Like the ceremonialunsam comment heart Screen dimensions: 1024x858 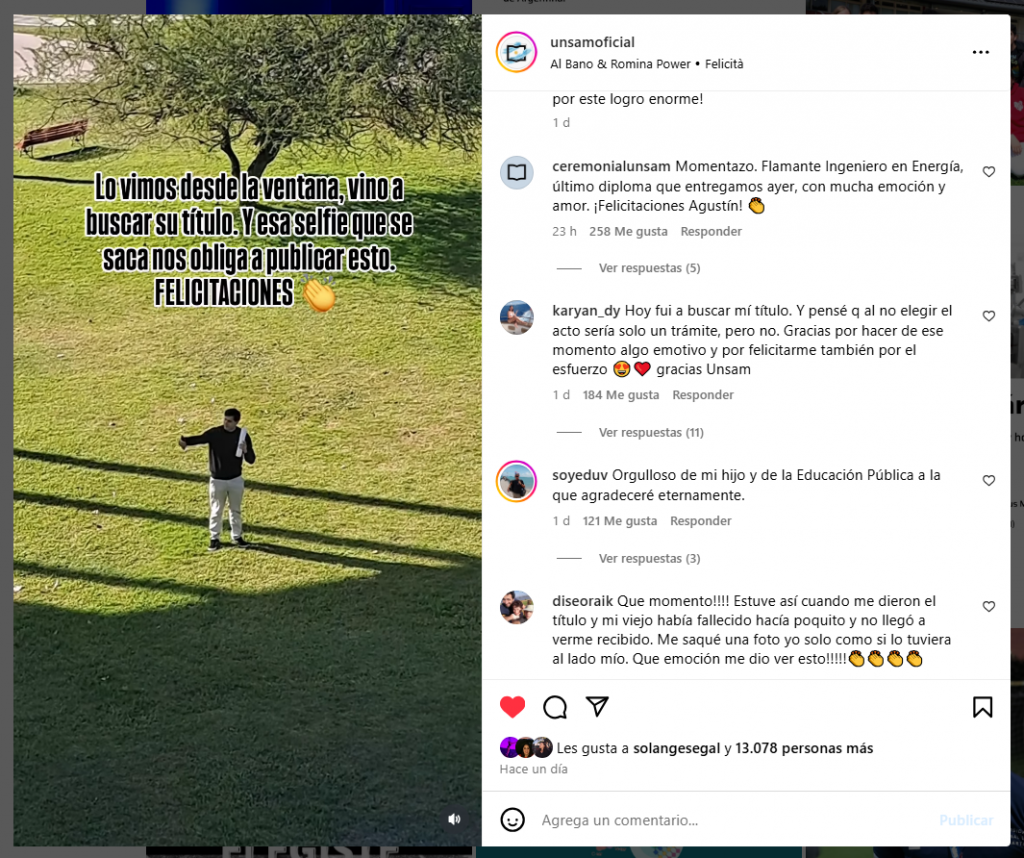(989, 172)
